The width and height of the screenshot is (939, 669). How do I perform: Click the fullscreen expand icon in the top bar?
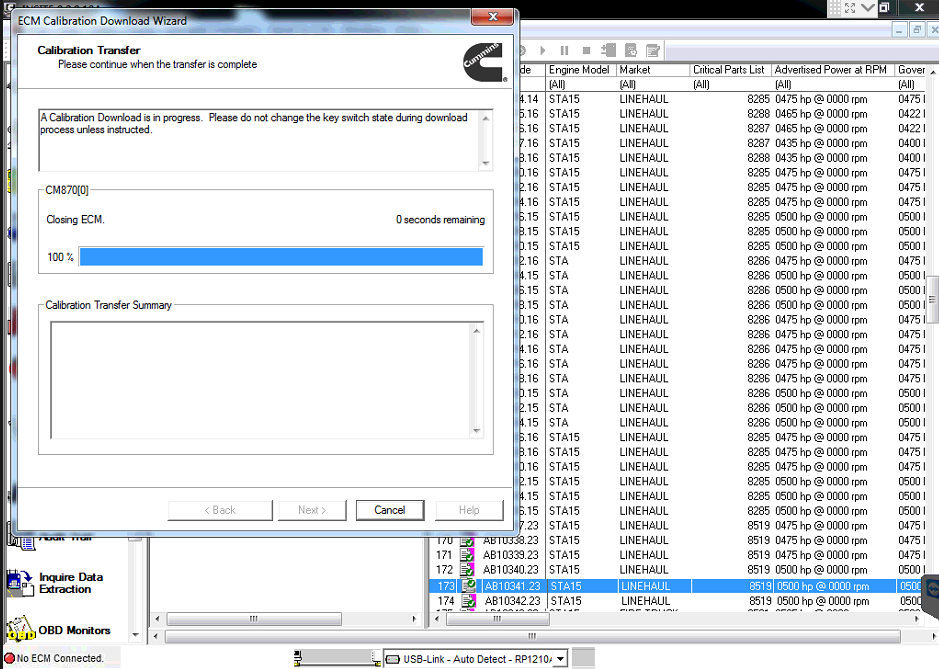[850, 8]
